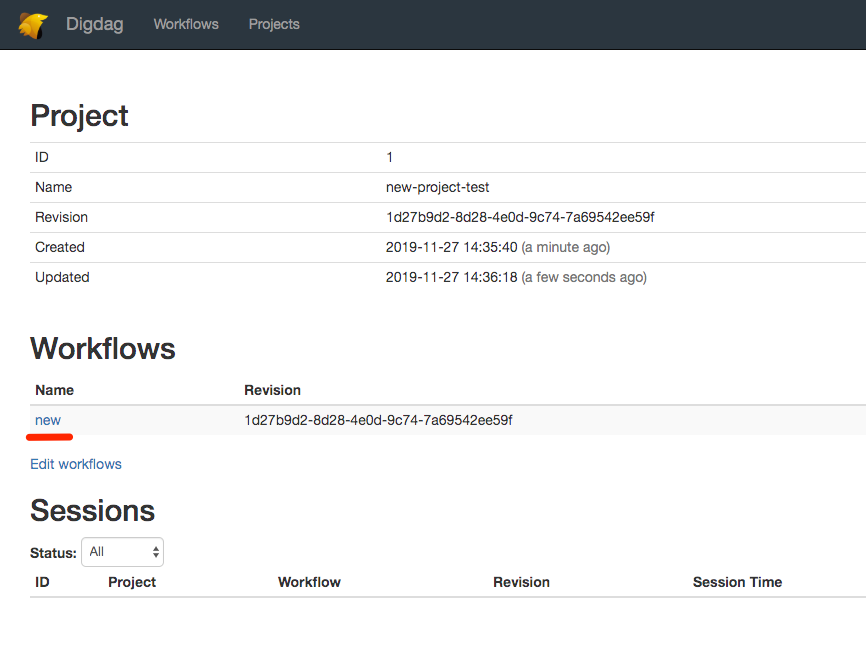Click the Updated timestamp value
The image size is (866, 663).
pyautogui.click(x=451, y=277)
